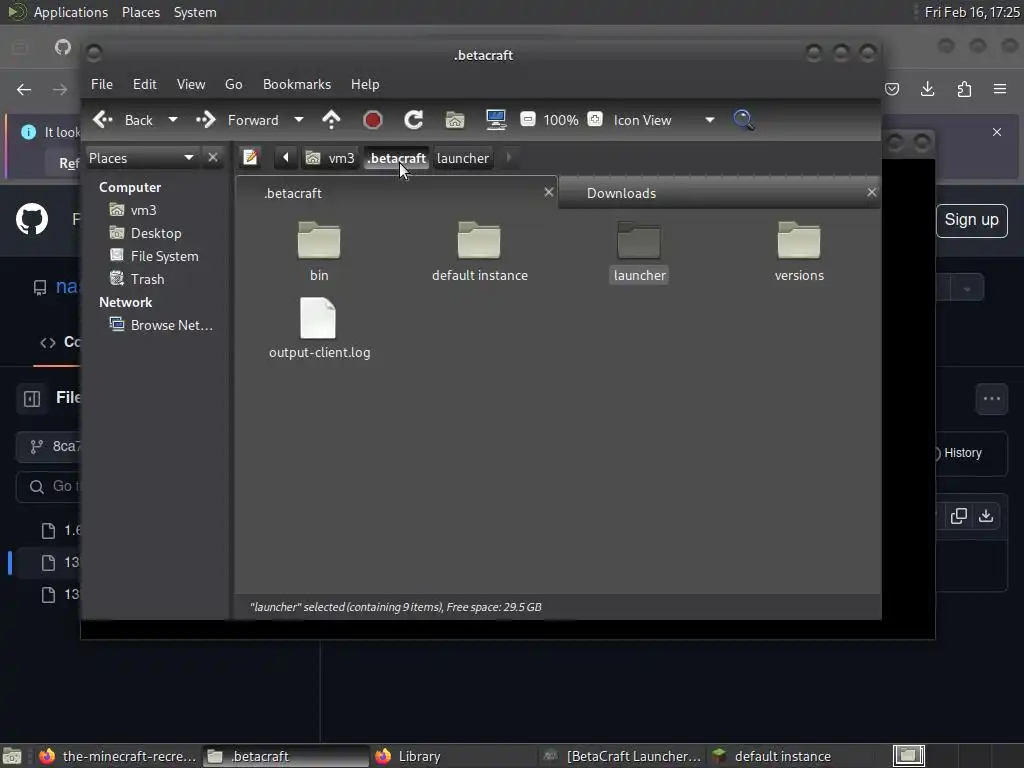Click Sign up on GitHub page
This screenshot has width=1024, height=768.
point(971,220)
